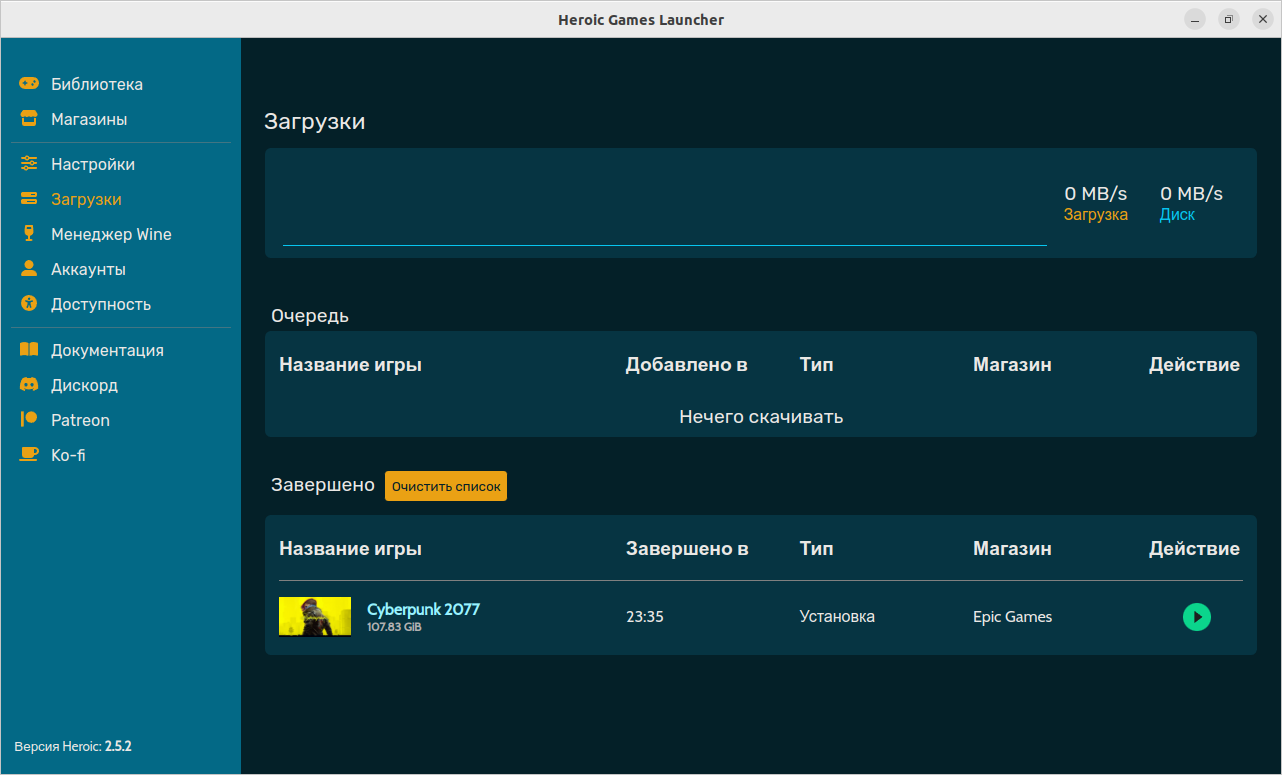Click the Documentation book icon
This screenshot has height=775, width=1282.
click(29, 350)
